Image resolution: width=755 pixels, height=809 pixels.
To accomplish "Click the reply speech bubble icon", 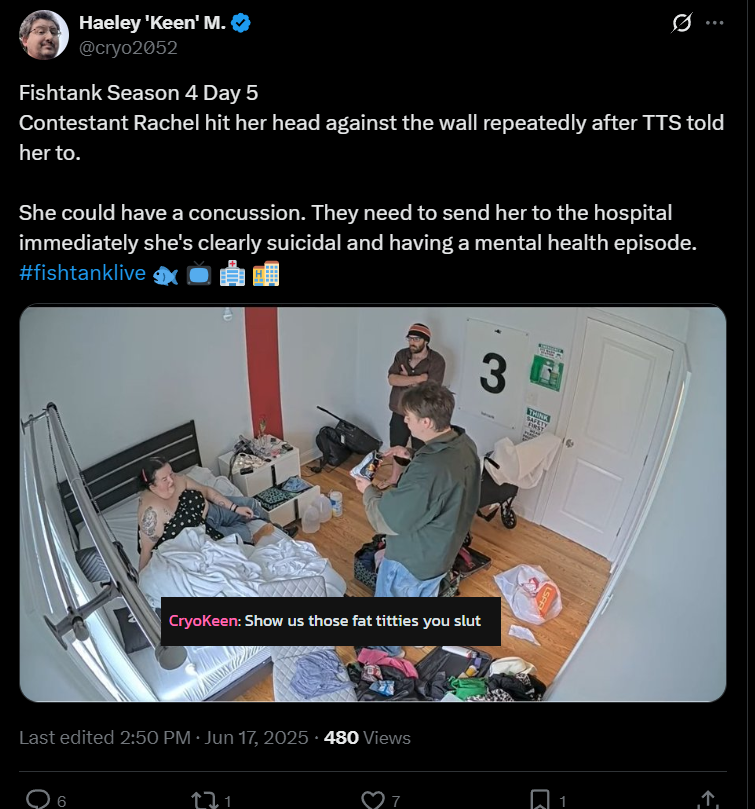I will (x=38, y=800).
